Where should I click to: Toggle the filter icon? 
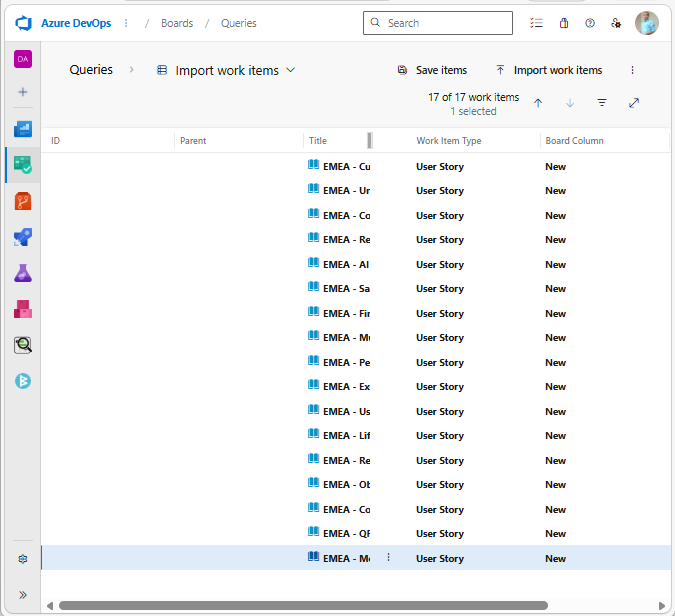(602, 103)
